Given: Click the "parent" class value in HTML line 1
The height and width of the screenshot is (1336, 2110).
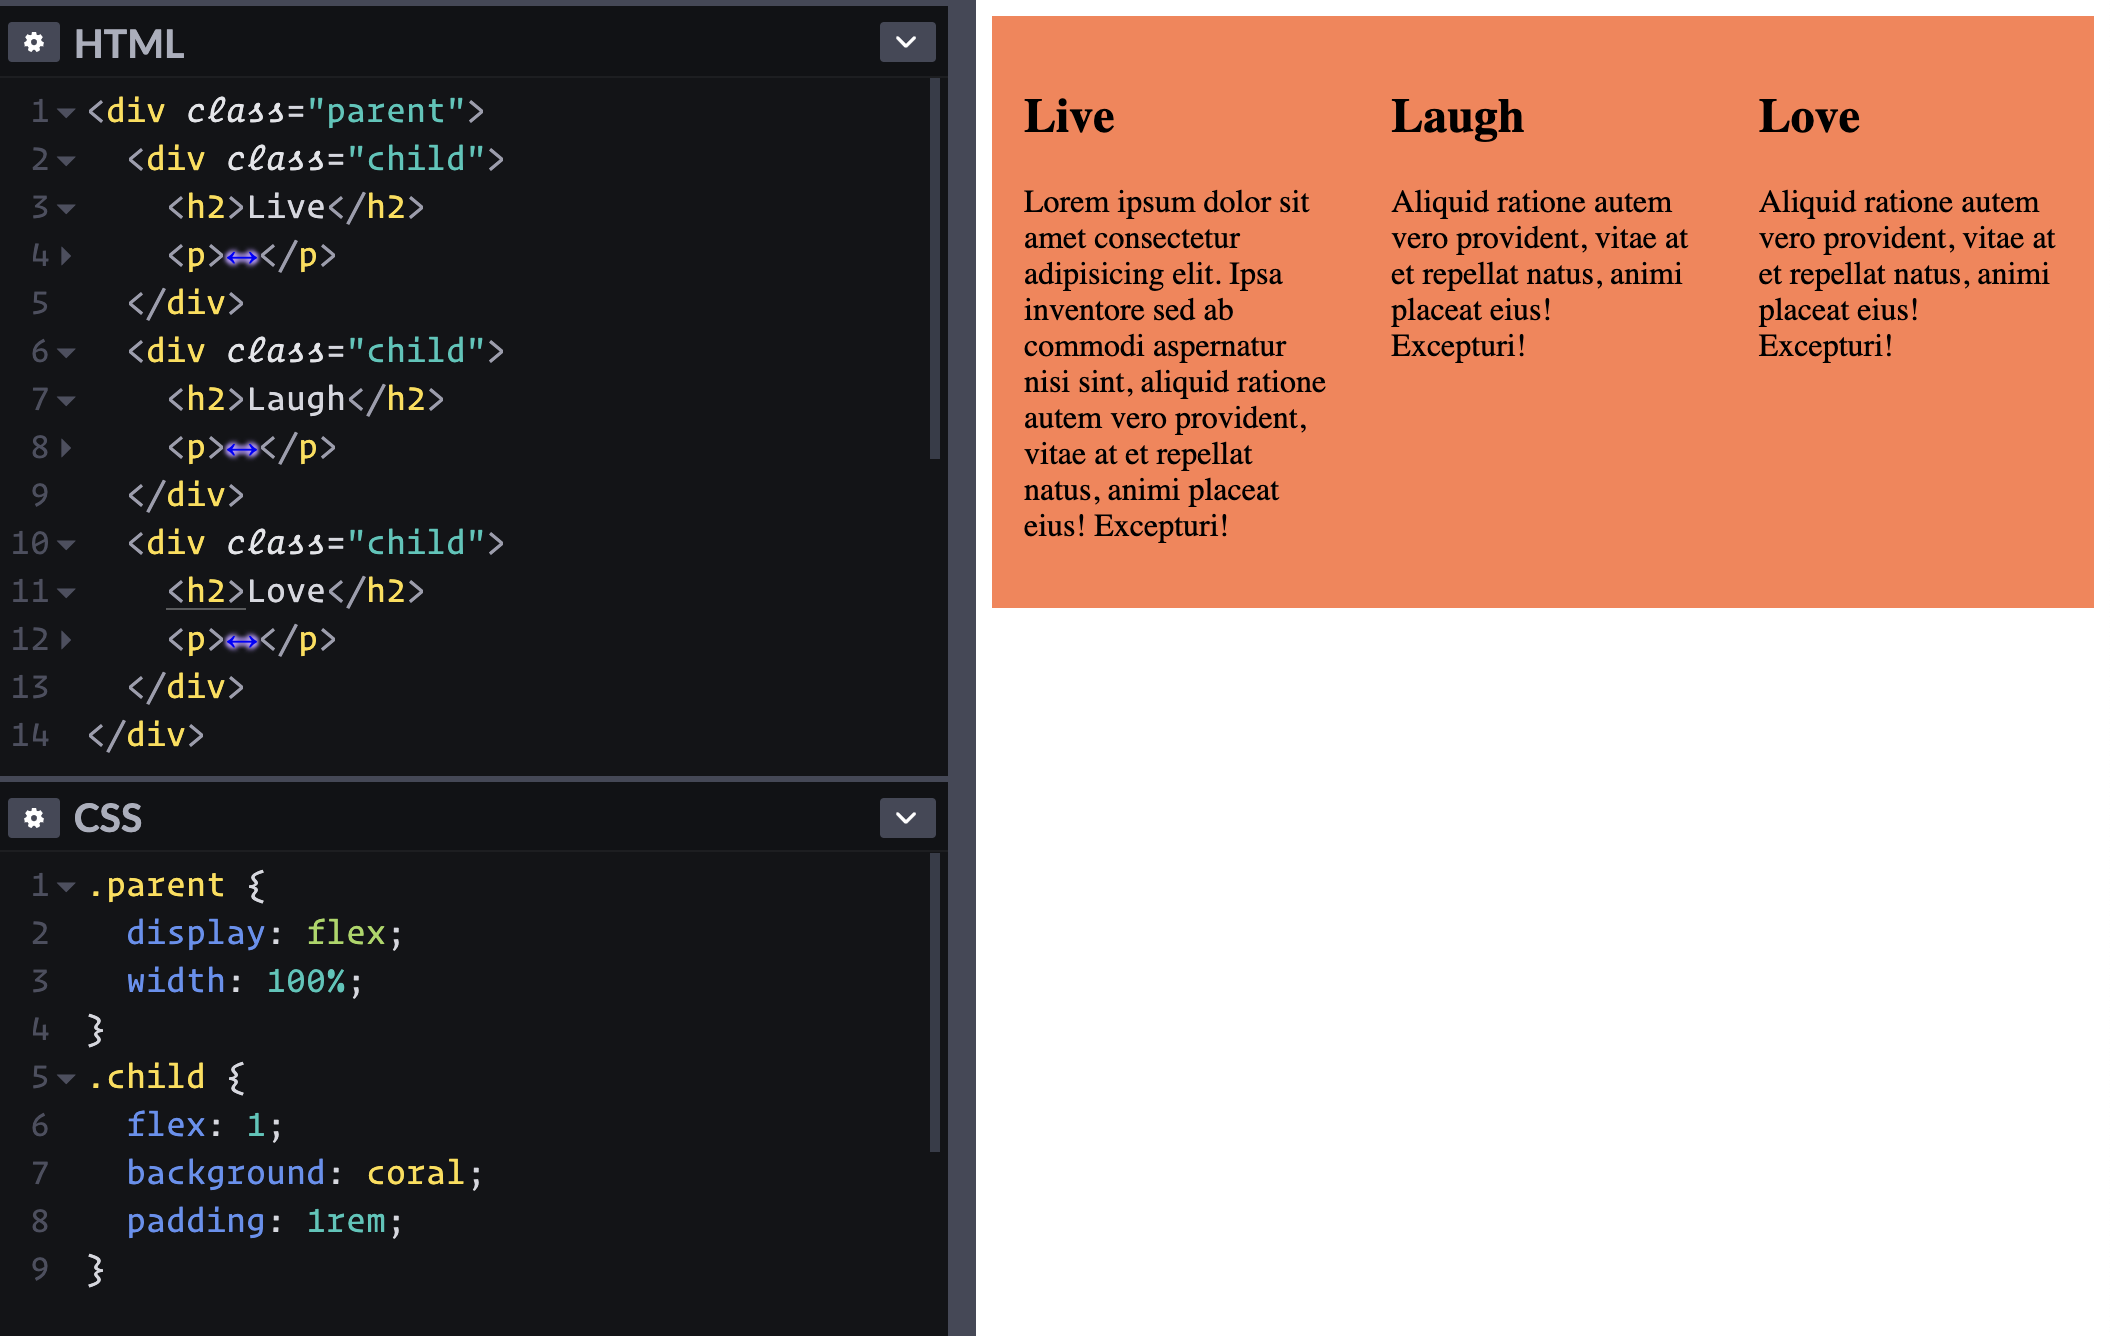Looking at the screenshot, I should (x=386, y=110).
